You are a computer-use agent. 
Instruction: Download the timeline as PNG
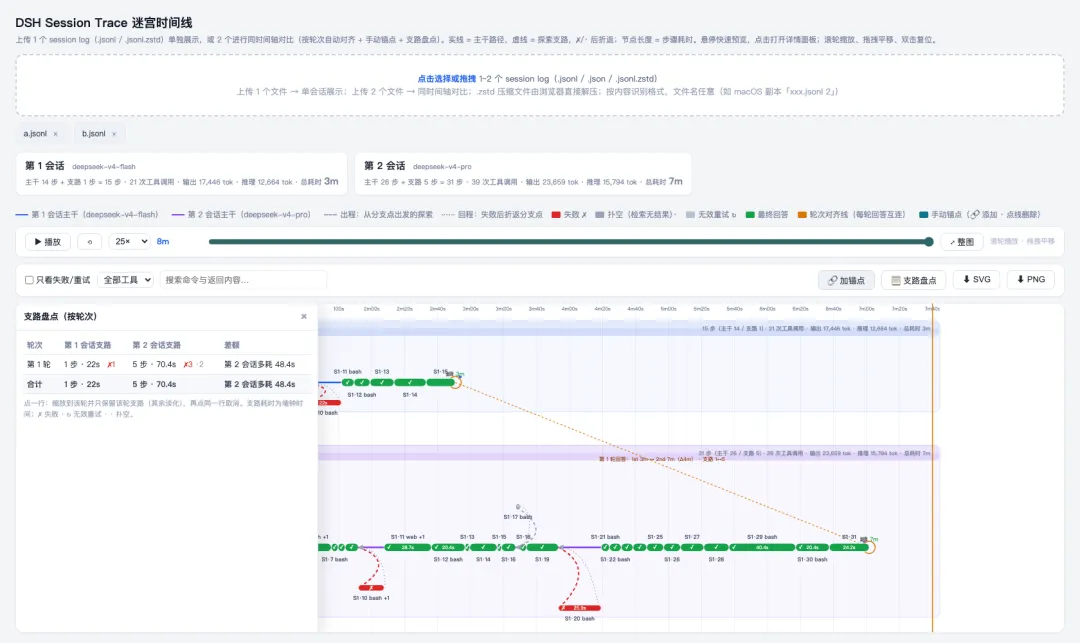(1030, 280)
